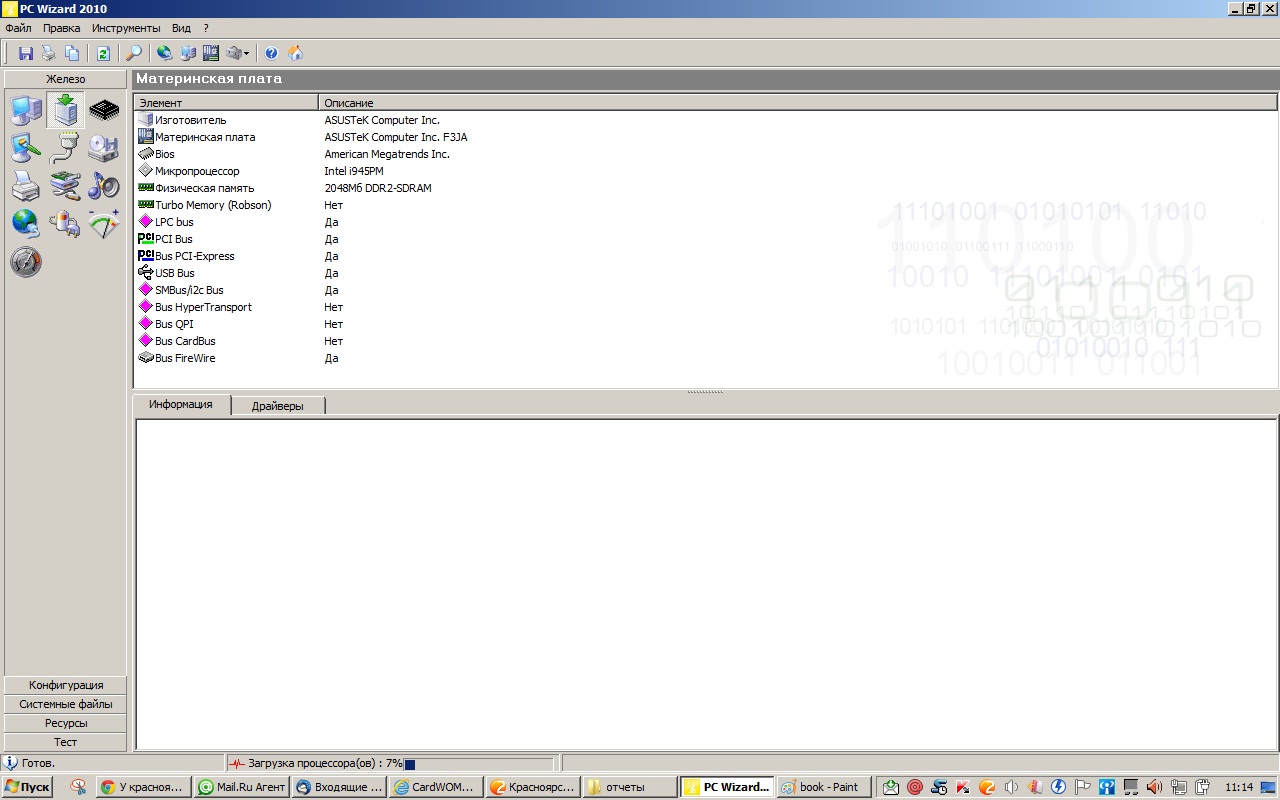
Task: Open the Вид menu
Action: coord(181,28)
